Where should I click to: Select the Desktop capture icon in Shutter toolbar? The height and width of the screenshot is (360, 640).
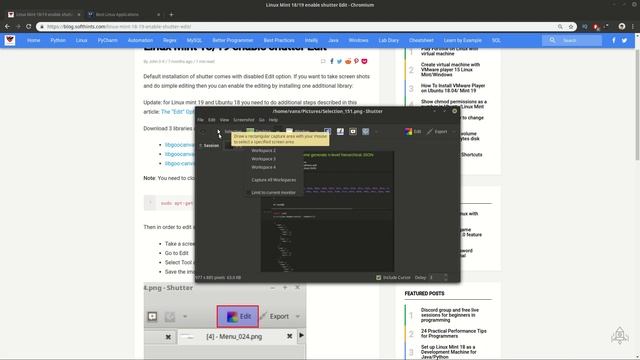250,131
